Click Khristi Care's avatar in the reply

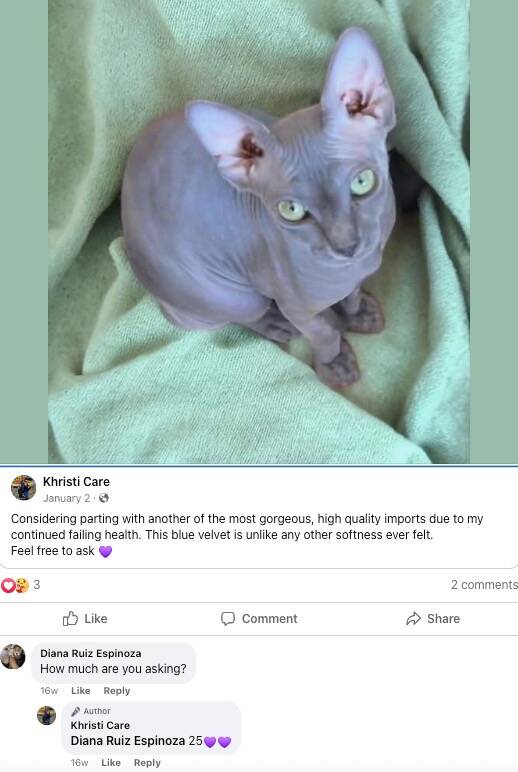(46, 715)
